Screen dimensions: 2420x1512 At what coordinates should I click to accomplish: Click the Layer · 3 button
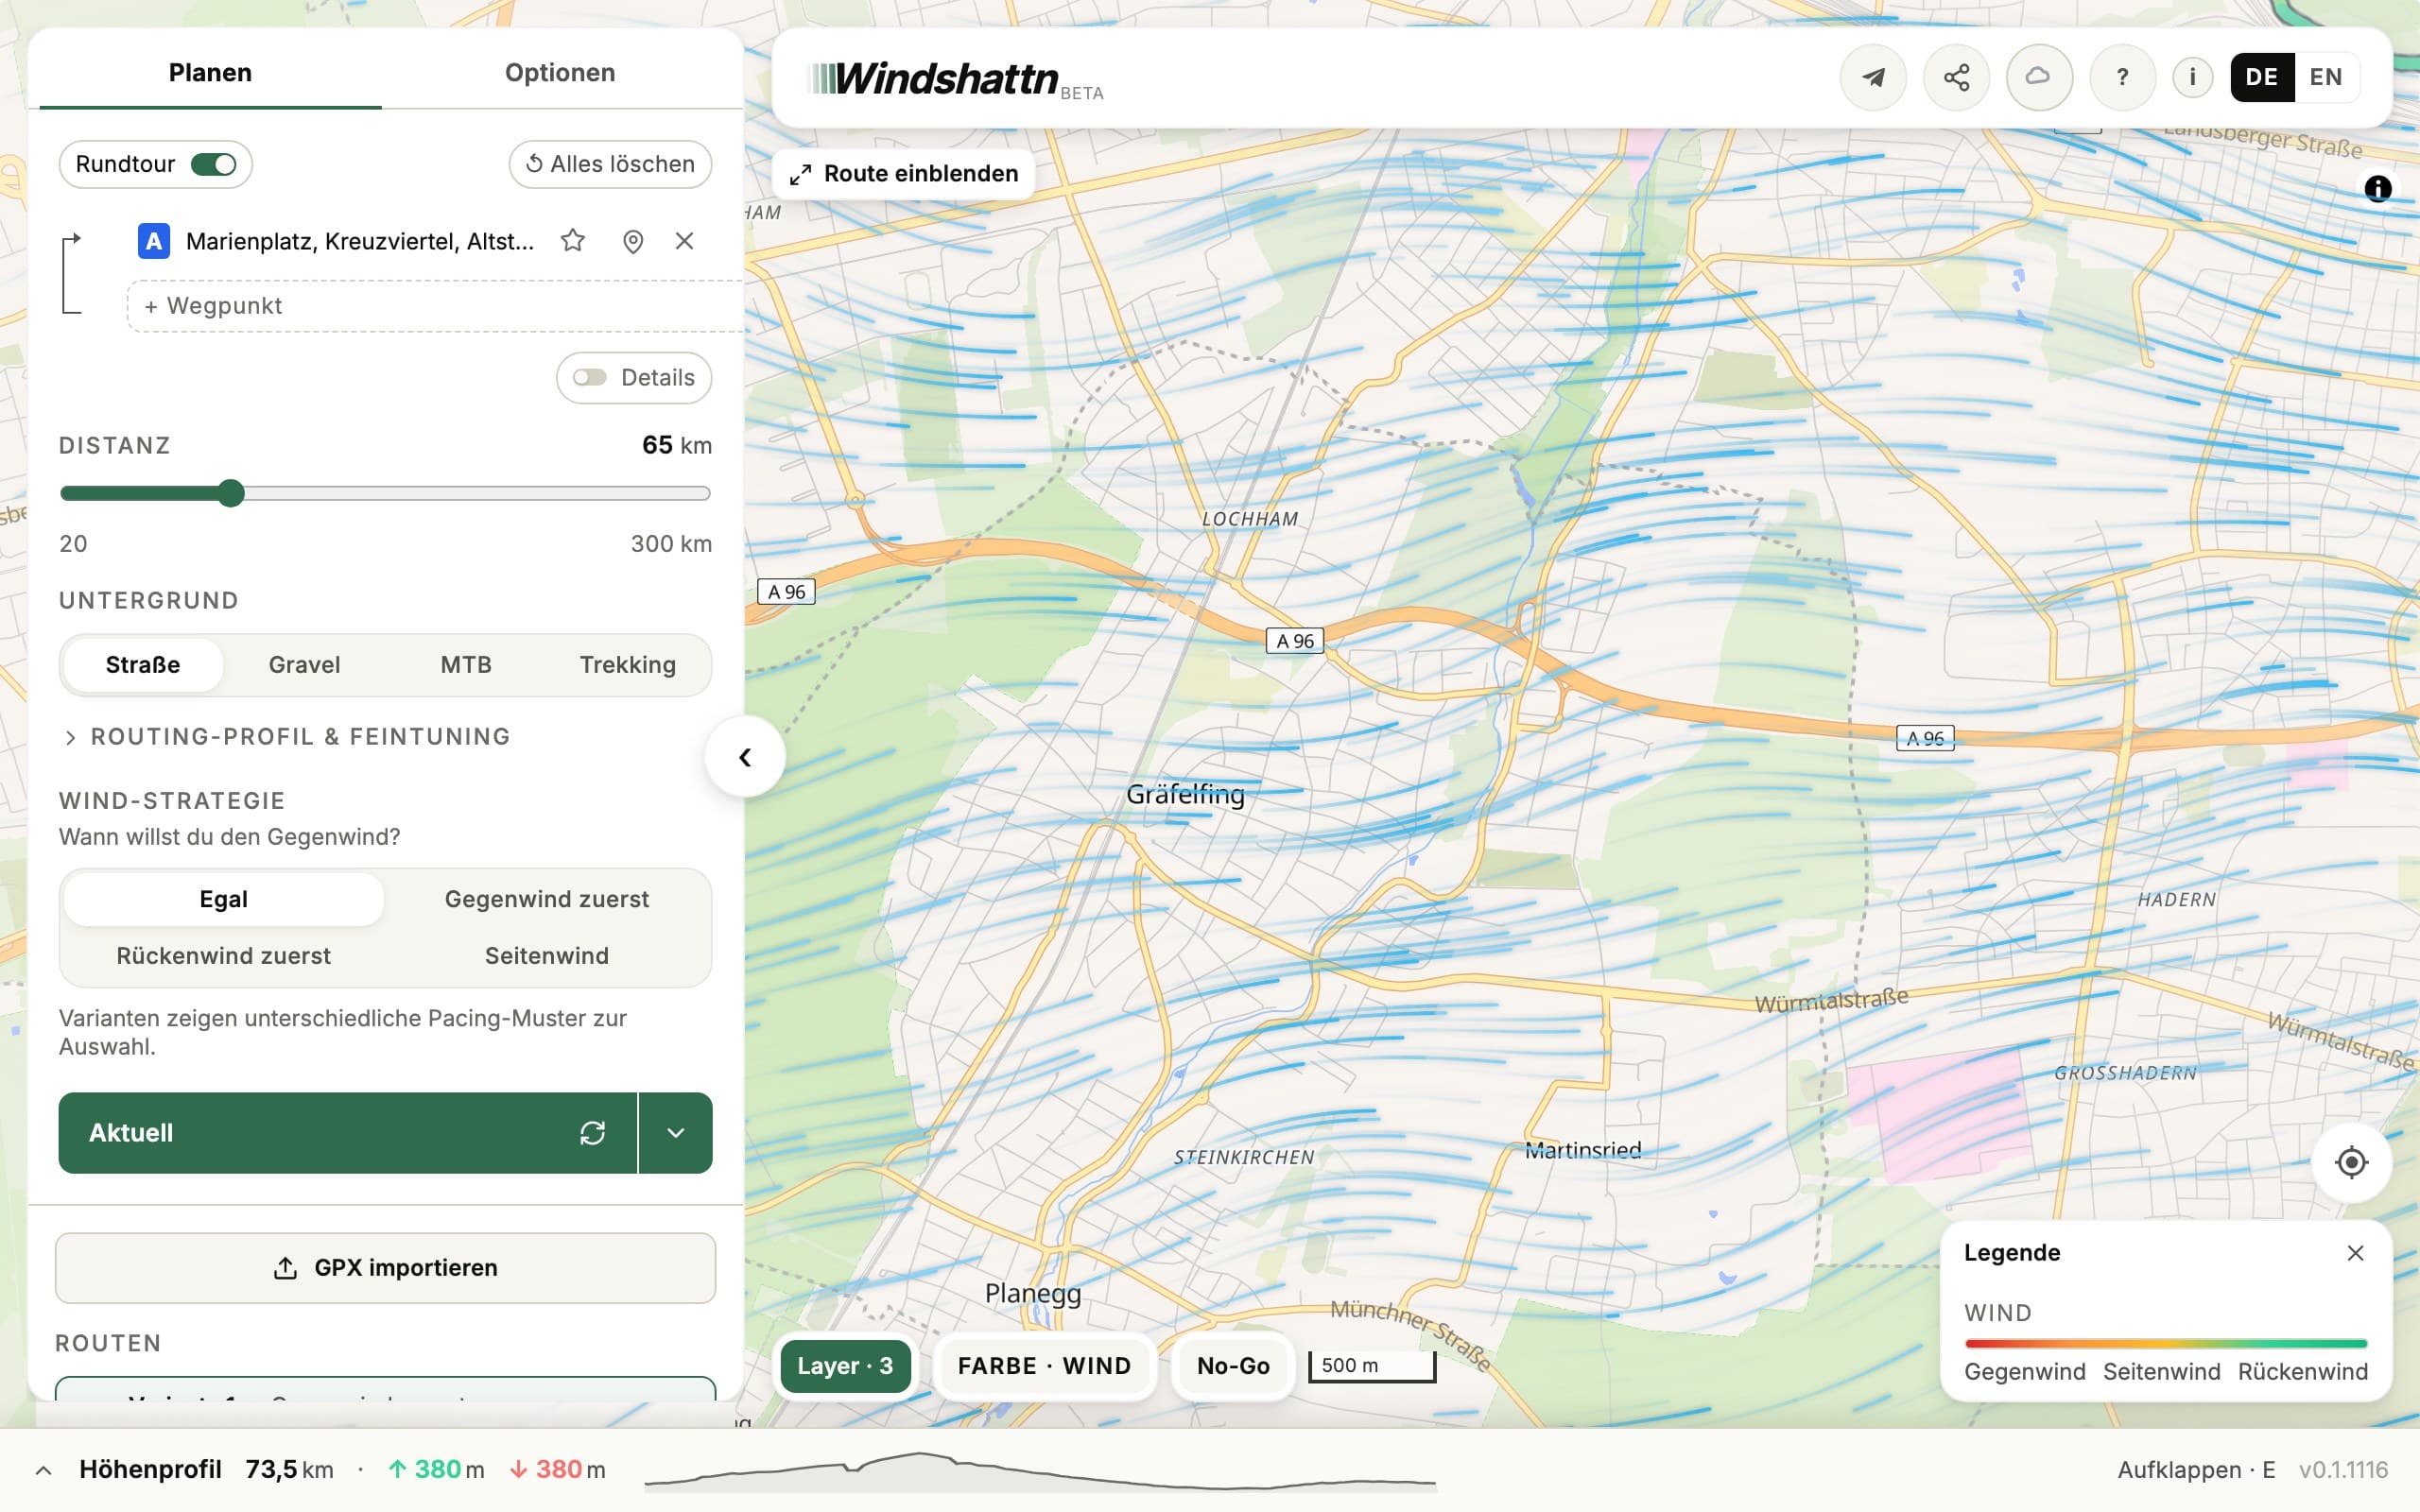[x=845, y=1366]
